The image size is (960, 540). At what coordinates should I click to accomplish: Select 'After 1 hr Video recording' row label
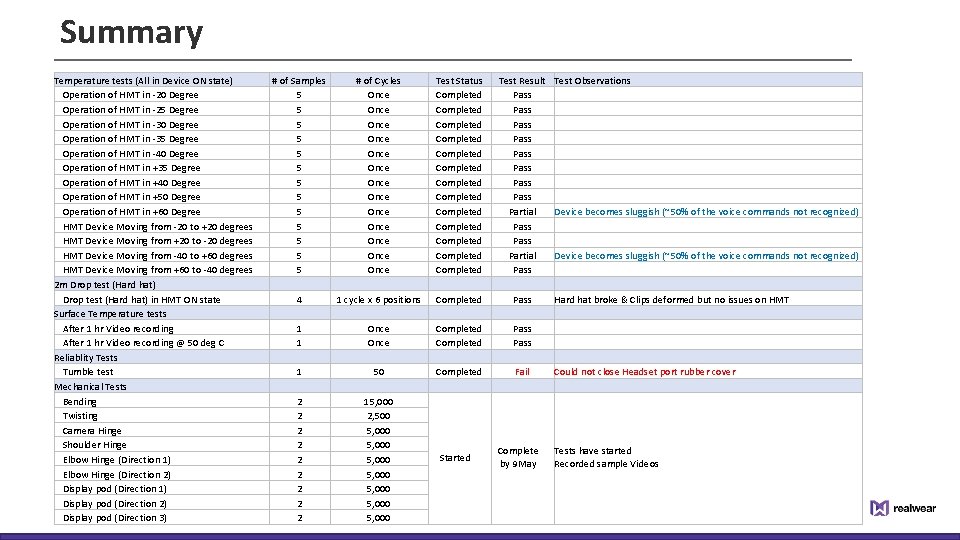coord(118,329)
